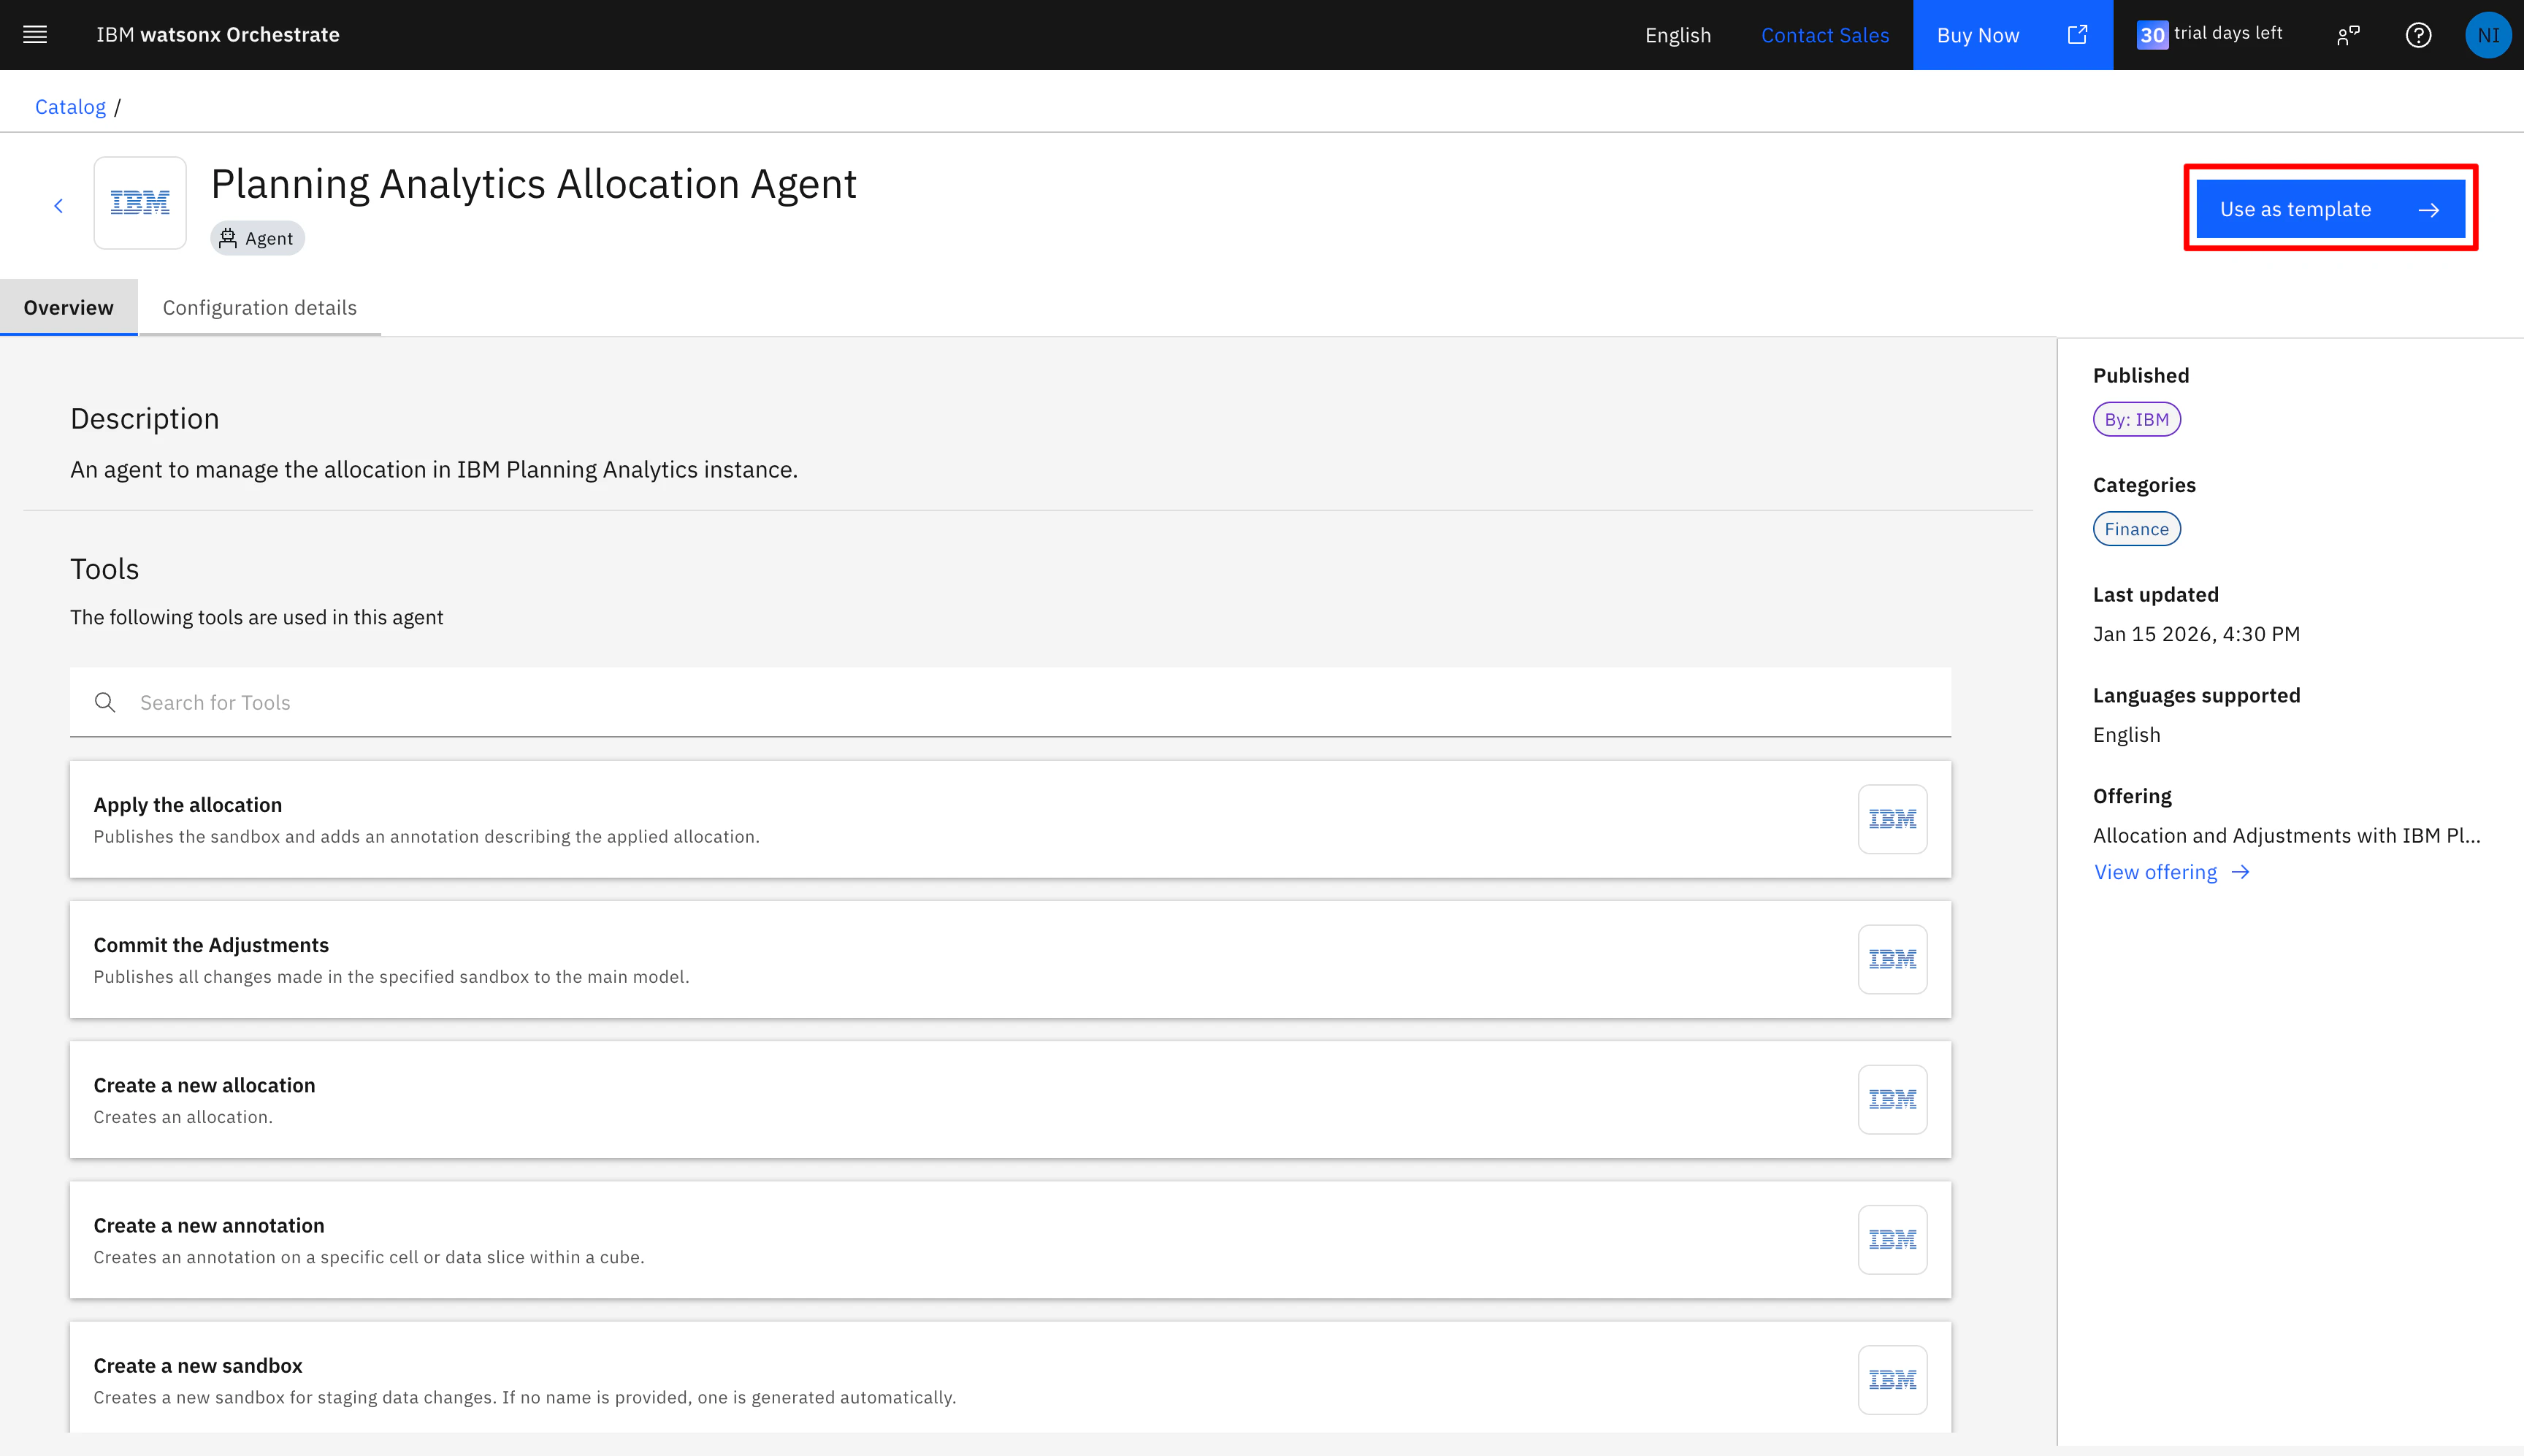Click the Finance category tag
Image resolution: width=2524 pixels, height=1456 pixels.
tap(2136, 529)
